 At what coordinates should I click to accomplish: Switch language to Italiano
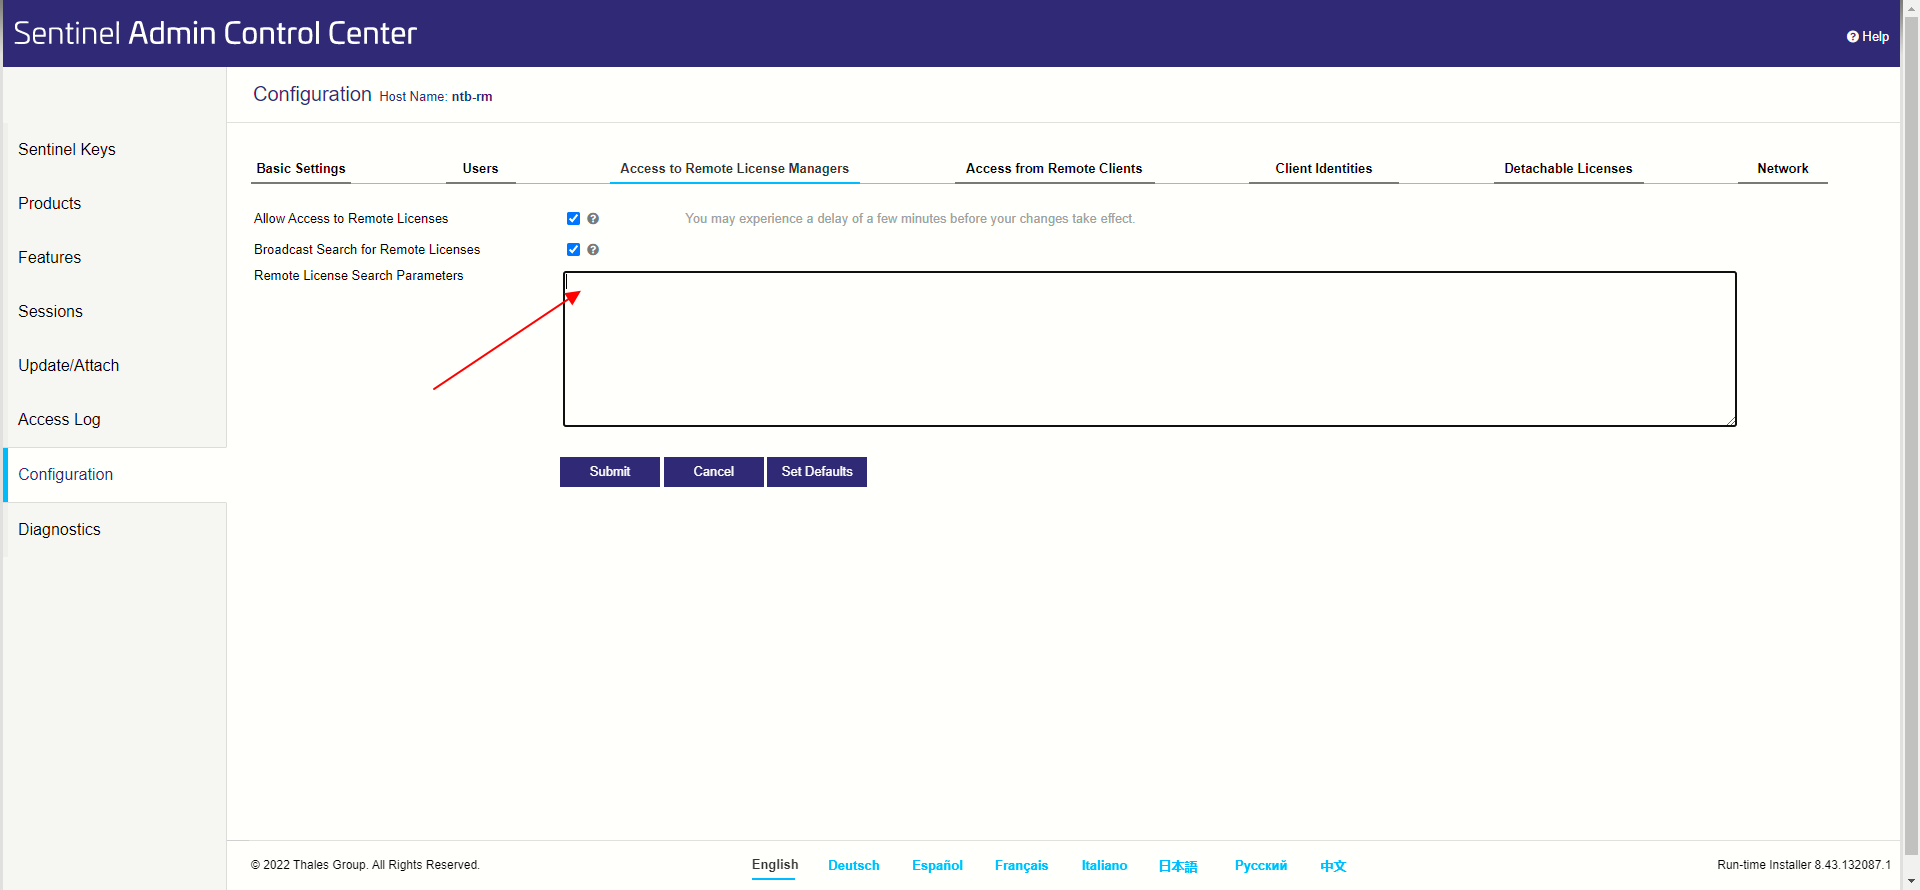(x=1104, y=866)
